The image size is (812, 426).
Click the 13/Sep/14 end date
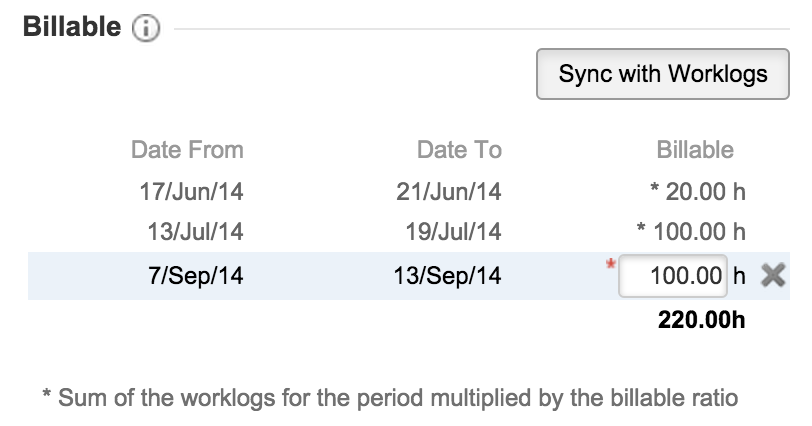pyautogui.click(x=448, y=276)
